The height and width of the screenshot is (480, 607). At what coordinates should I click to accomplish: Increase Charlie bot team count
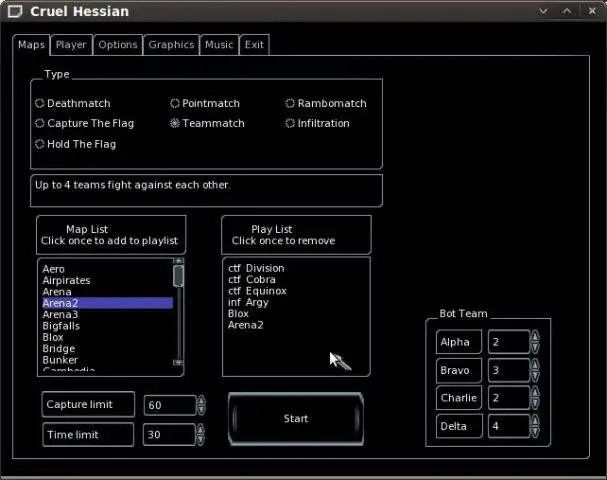coord(535,393)
